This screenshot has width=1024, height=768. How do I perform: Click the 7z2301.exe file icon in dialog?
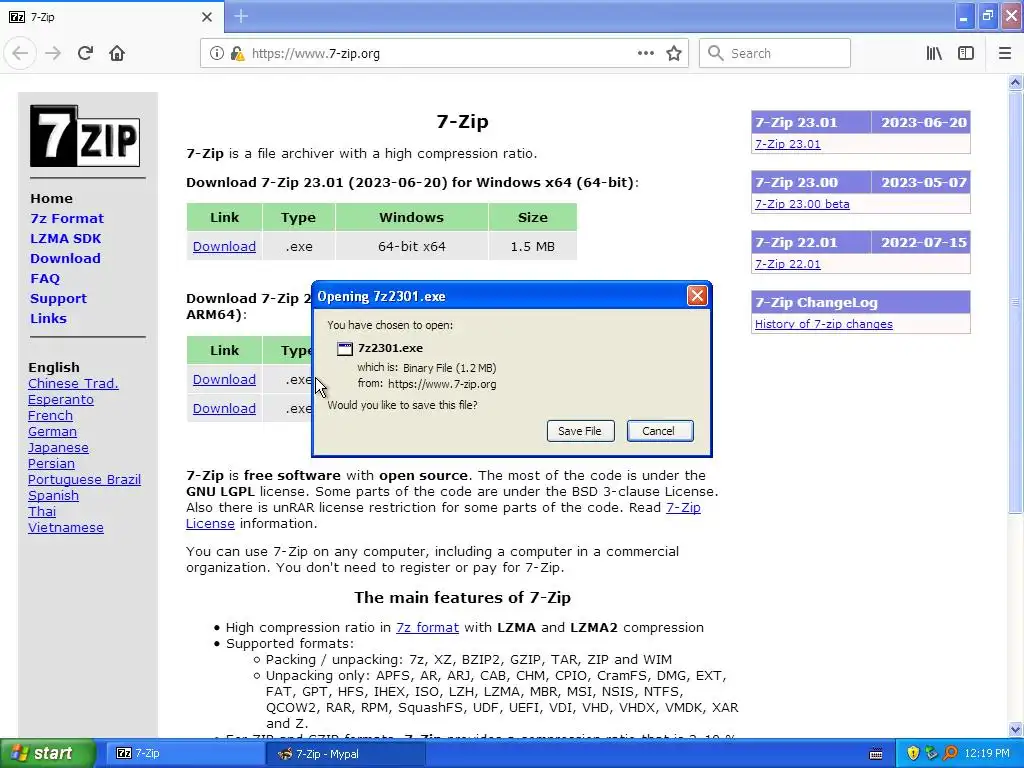(x=344, y=349)
